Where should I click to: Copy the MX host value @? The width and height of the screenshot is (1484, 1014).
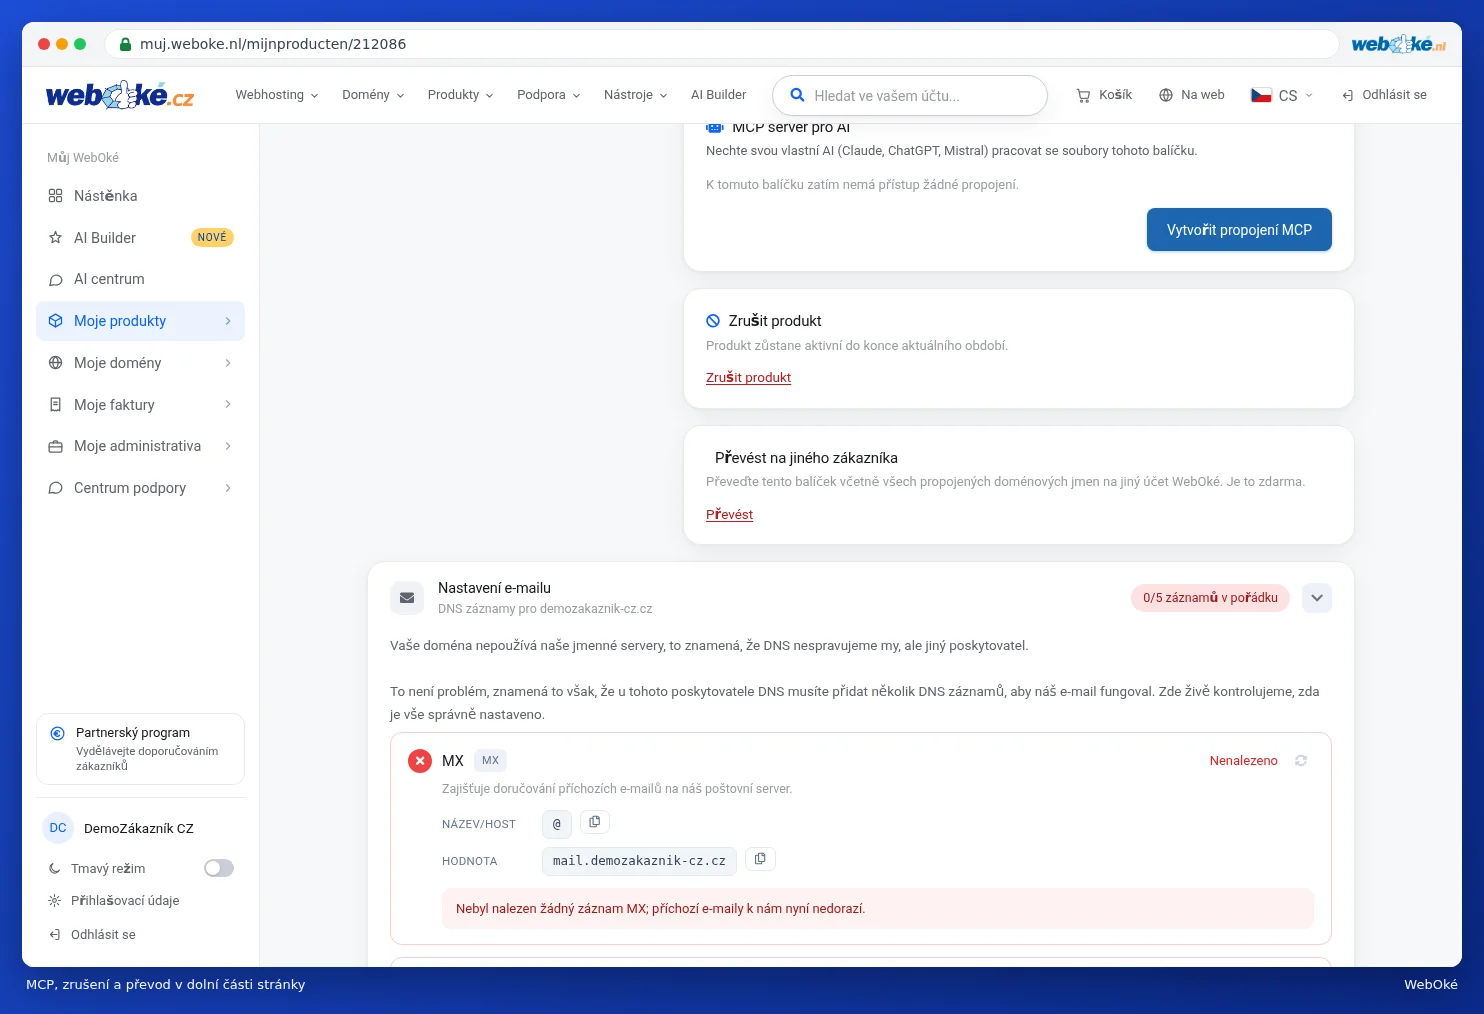595,822
